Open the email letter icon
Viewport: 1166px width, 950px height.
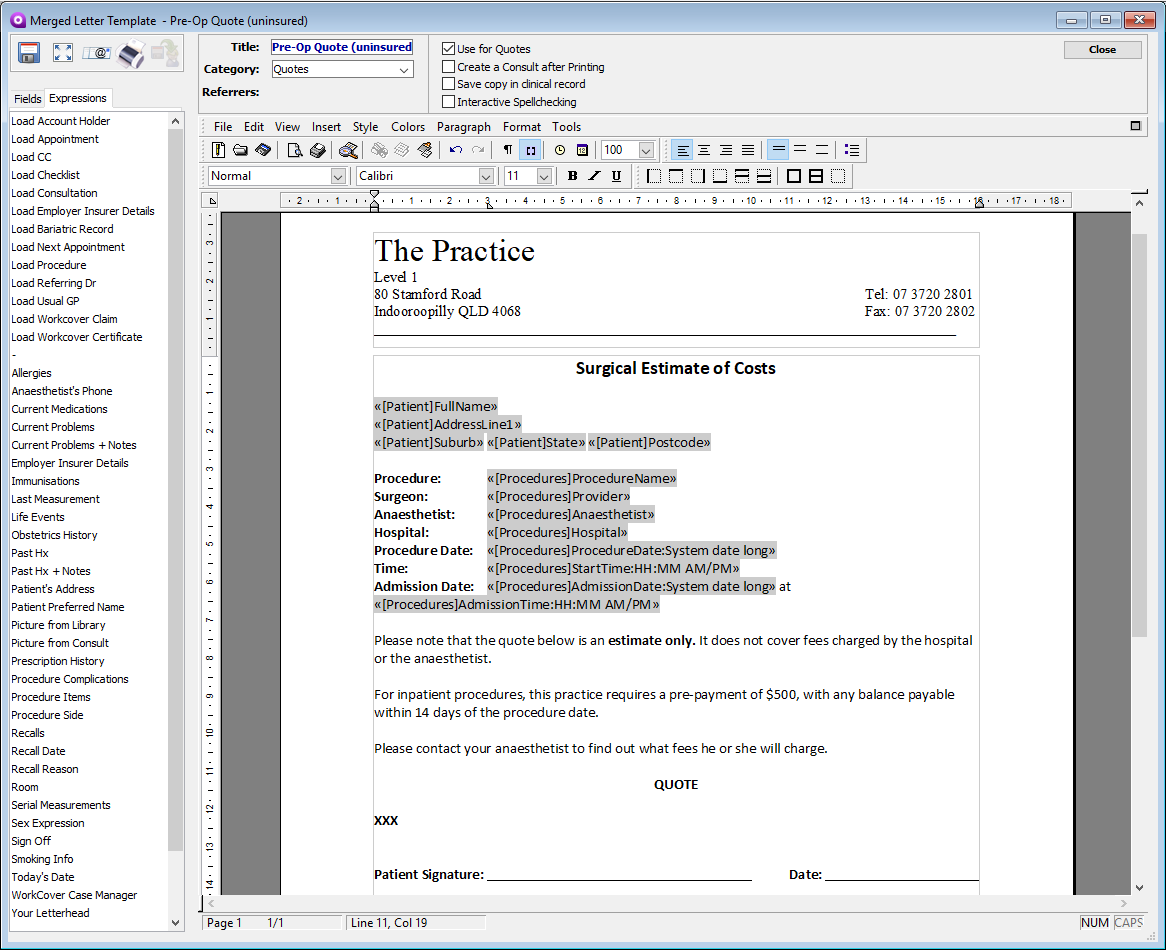(96, 53)
